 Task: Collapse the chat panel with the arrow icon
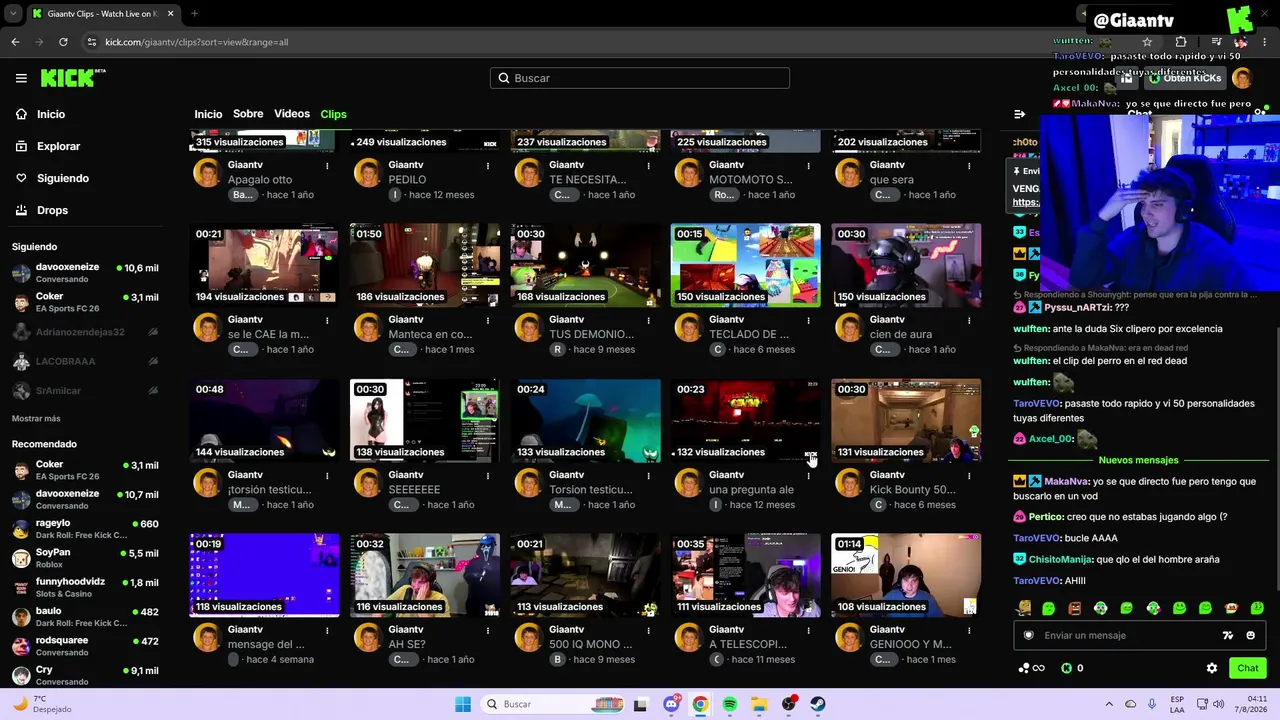tap(1019, 114)
